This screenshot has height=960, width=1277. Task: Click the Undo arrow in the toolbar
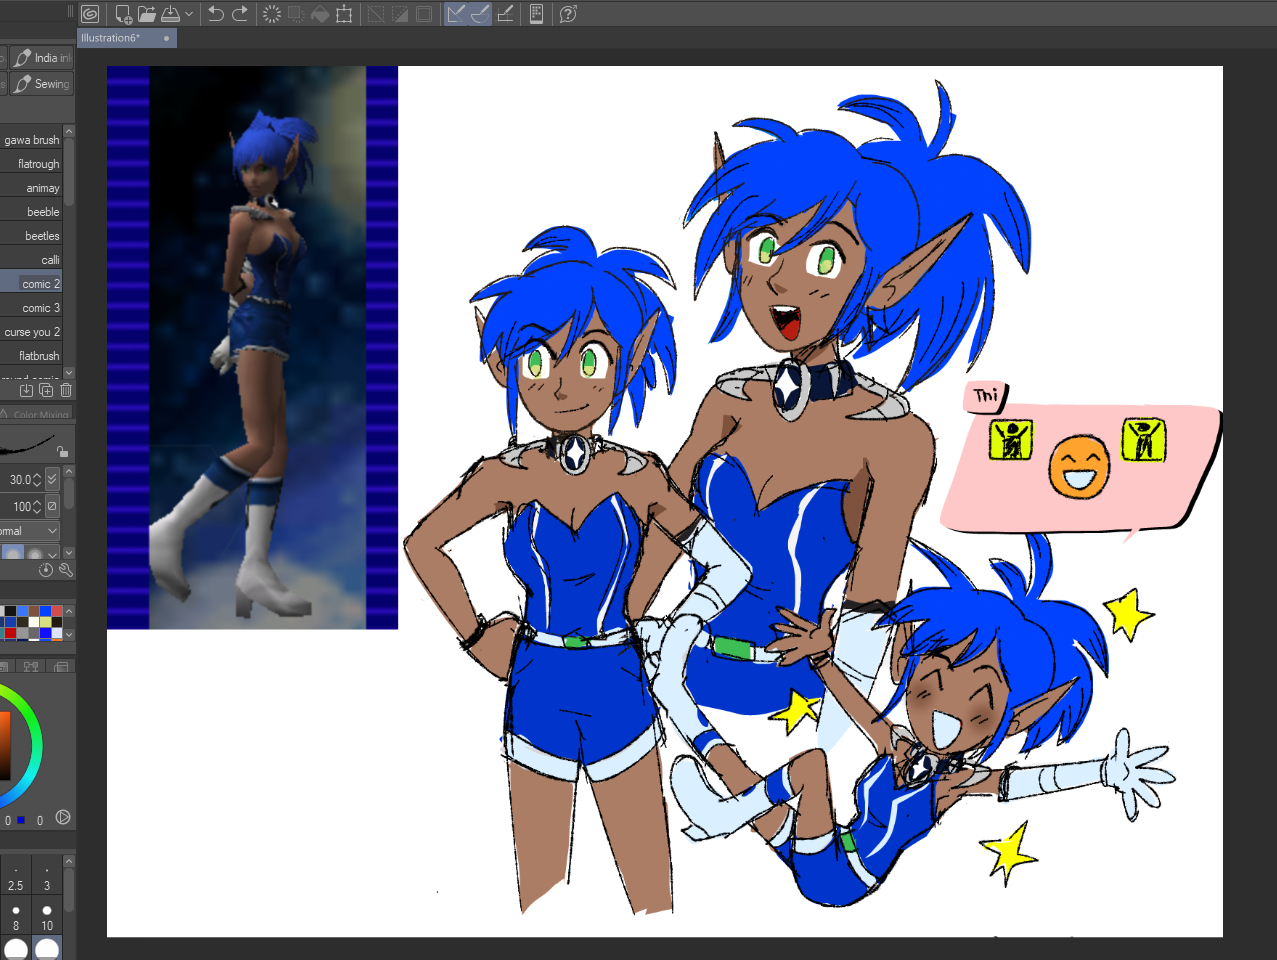tap(215, 14)
